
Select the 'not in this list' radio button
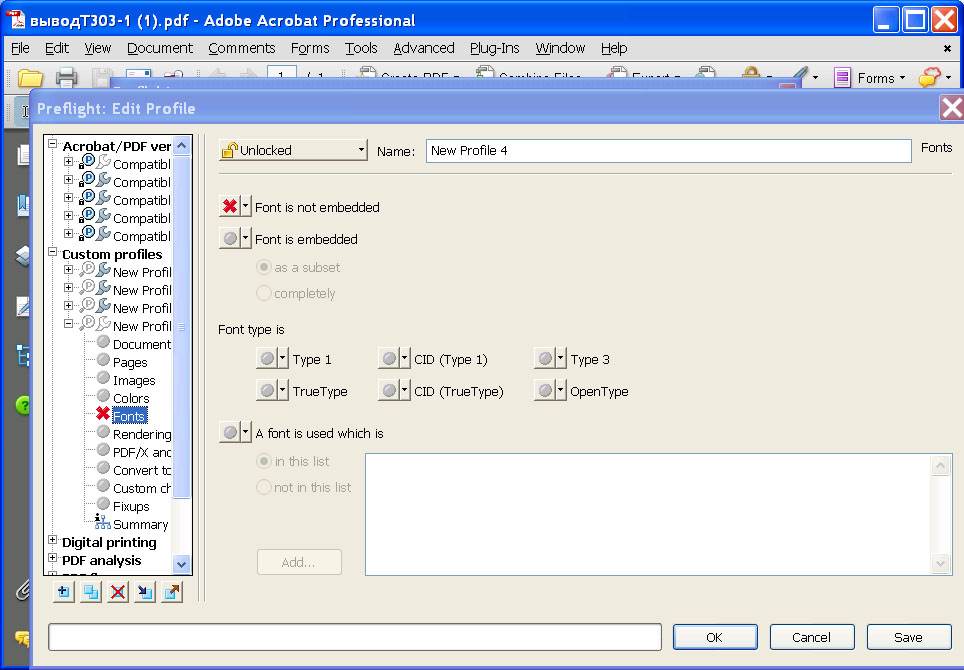coord(264,487)
